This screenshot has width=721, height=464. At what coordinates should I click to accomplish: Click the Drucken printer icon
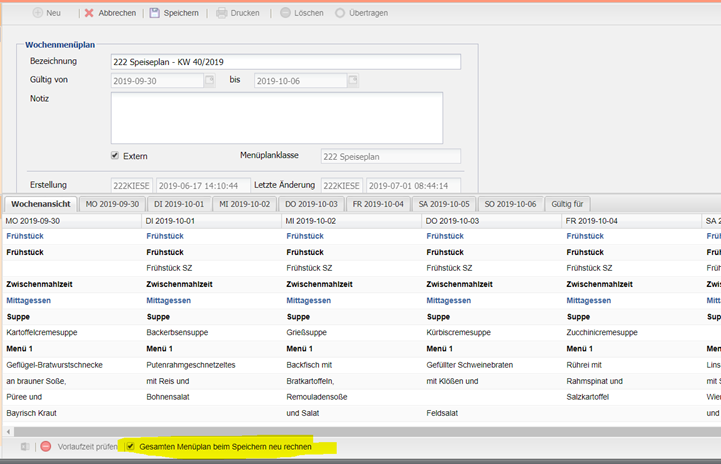coord(222,13)
